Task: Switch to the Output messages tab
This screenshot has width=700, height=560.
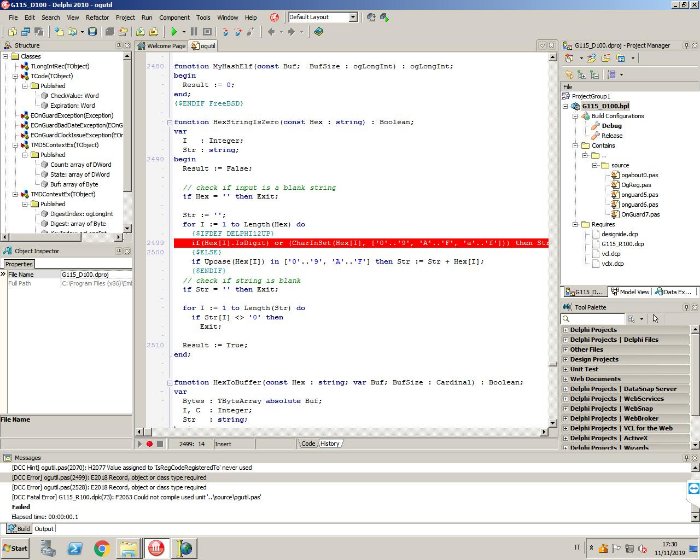Action: point(44,529)
